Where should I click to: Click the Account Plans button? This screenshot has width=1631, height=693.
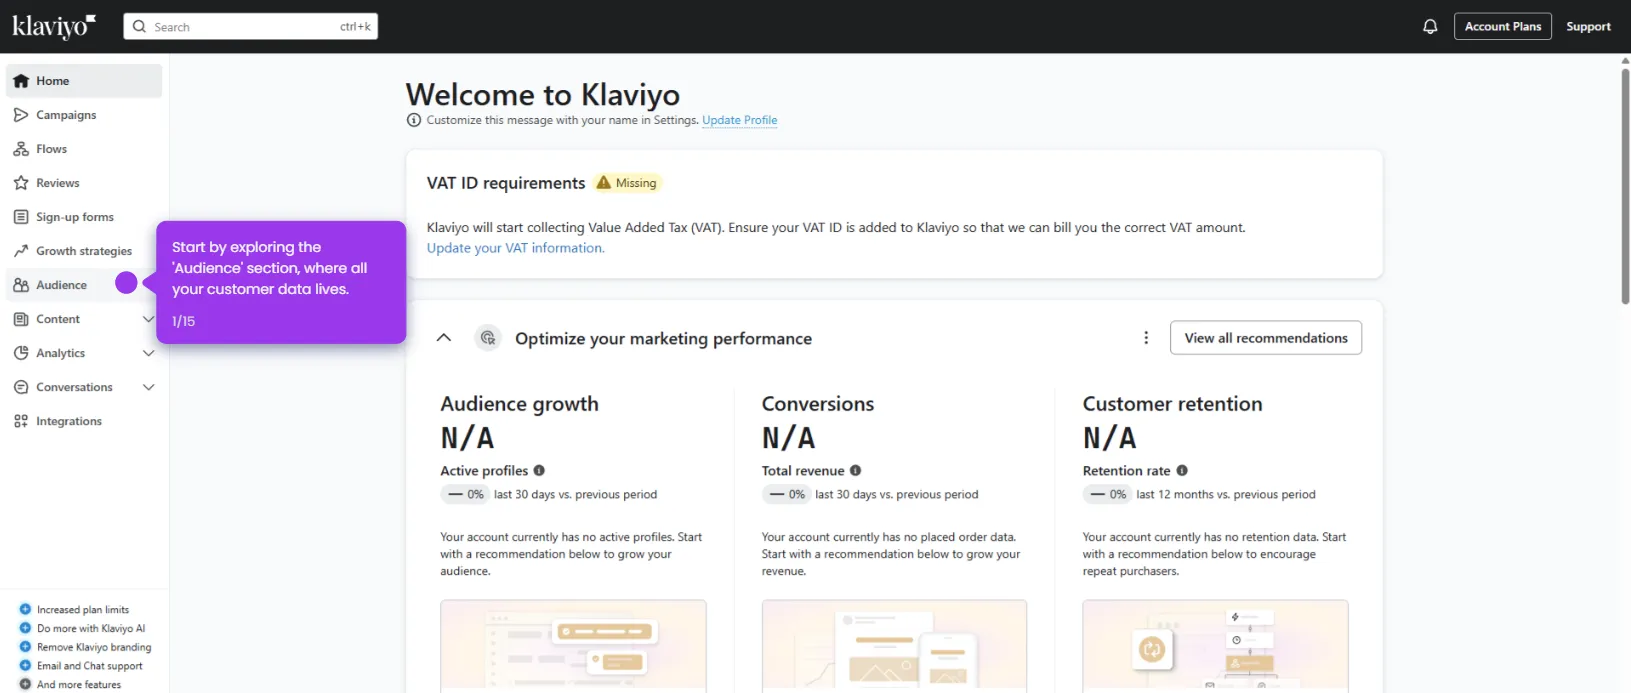(1502, 27)
